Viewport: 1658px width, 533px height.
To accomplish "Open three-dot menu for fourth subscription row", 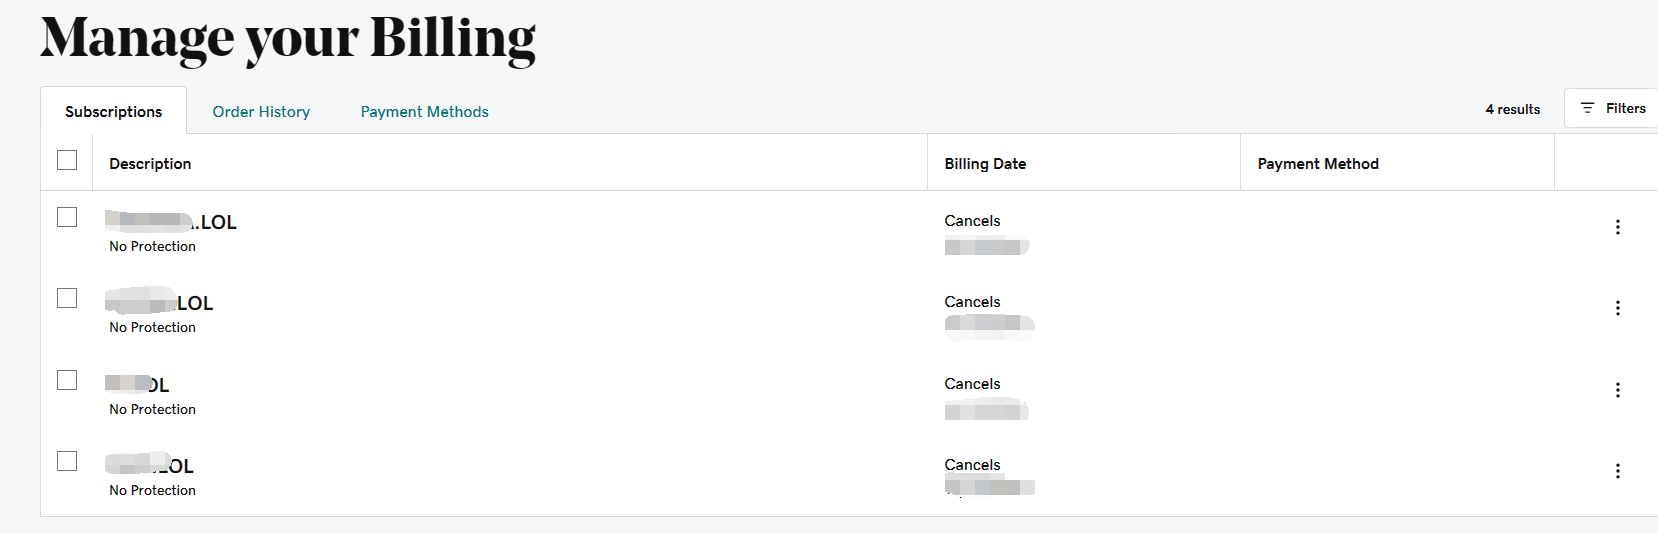I will 1617,471.
